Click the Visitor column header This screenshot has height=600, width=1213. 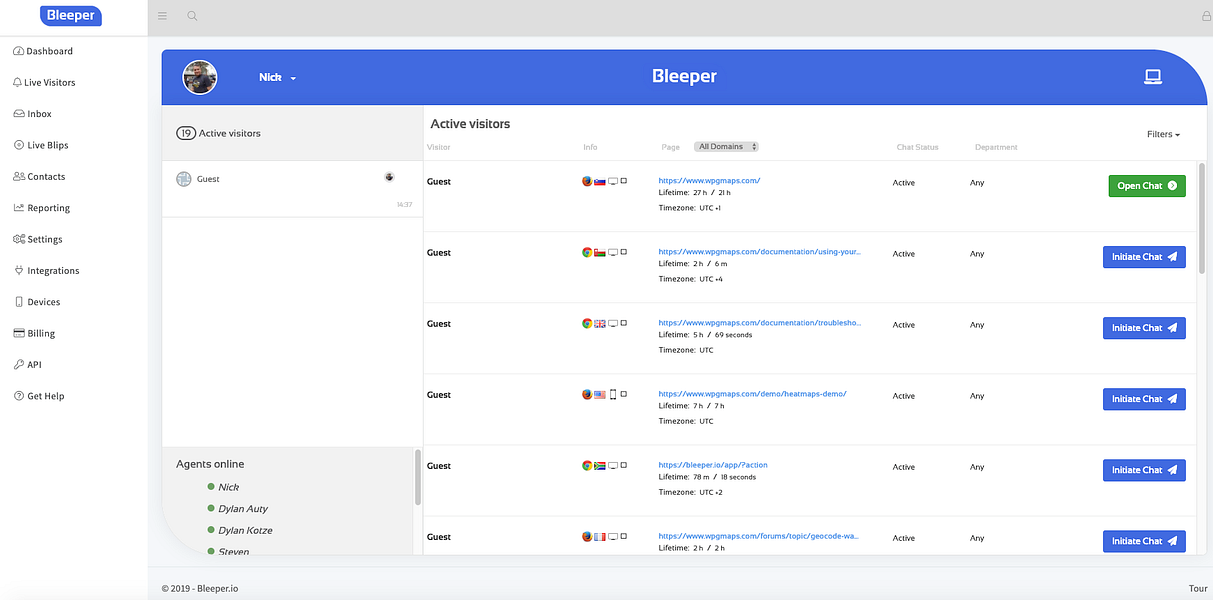click(439, 147)
